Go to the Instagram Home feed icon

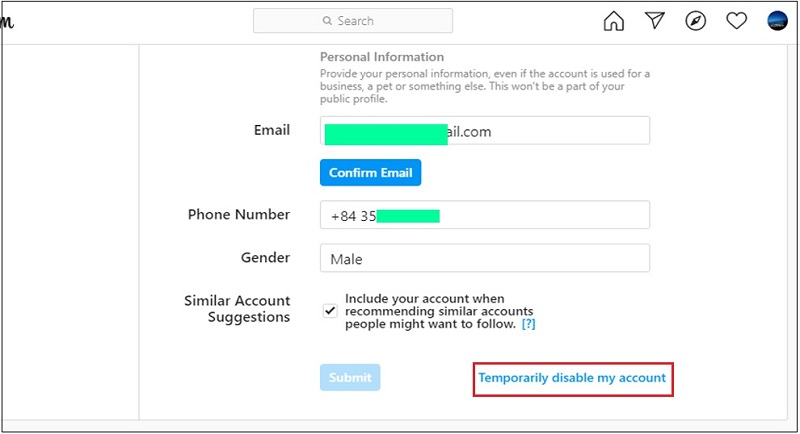point(614,21)
